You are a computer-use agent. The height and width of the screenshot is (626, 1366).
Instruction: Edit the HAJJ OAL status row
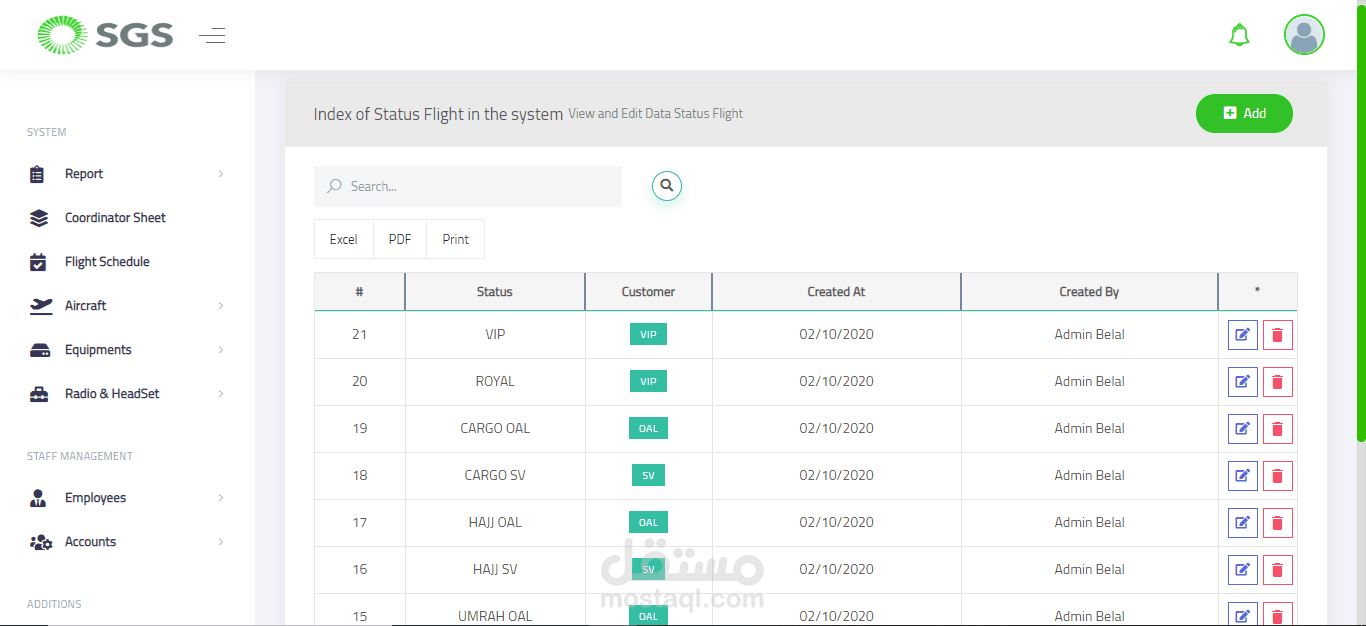point(1242,523)
